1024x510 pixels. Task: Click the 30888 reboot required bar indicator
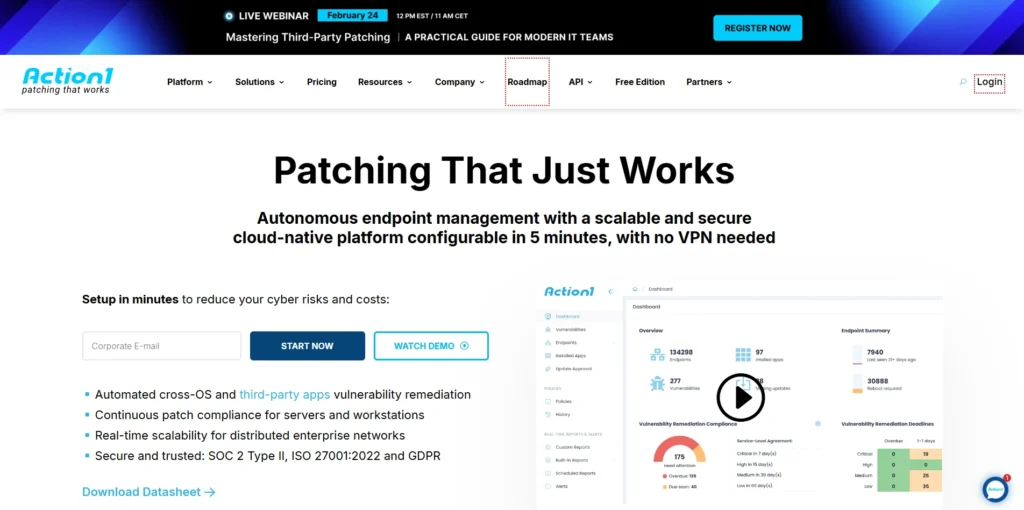click(857, 383)
